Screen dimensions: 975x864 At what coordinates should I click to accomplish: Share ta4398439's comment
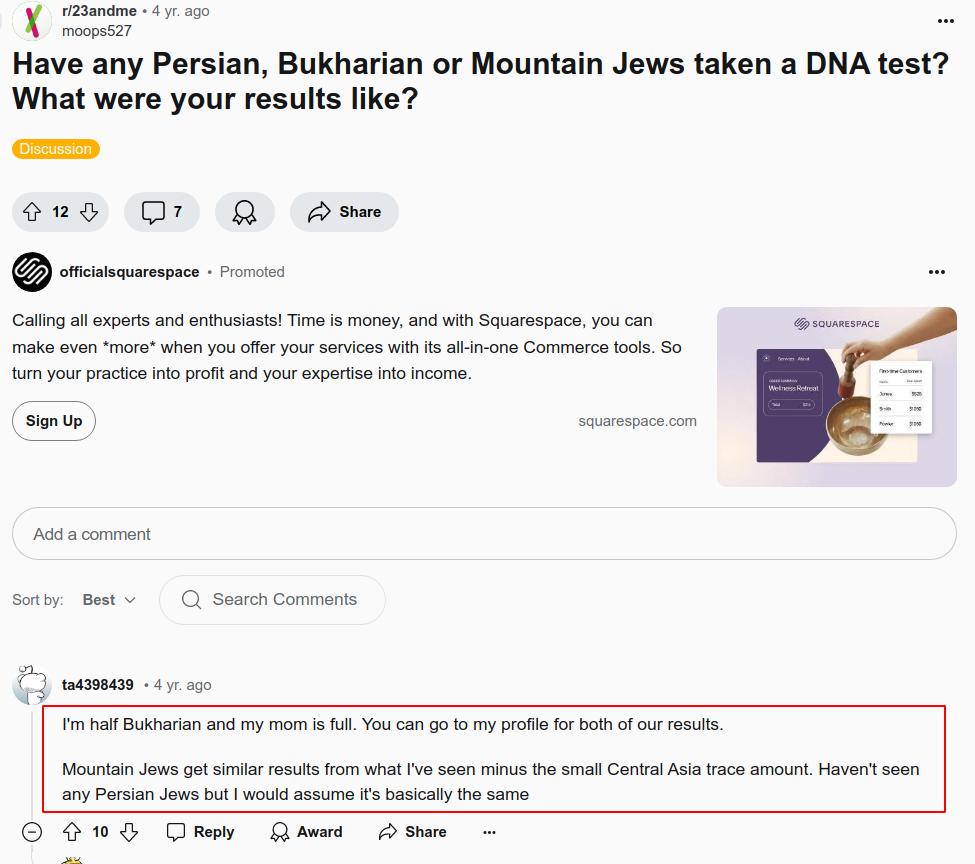point(412,832)
